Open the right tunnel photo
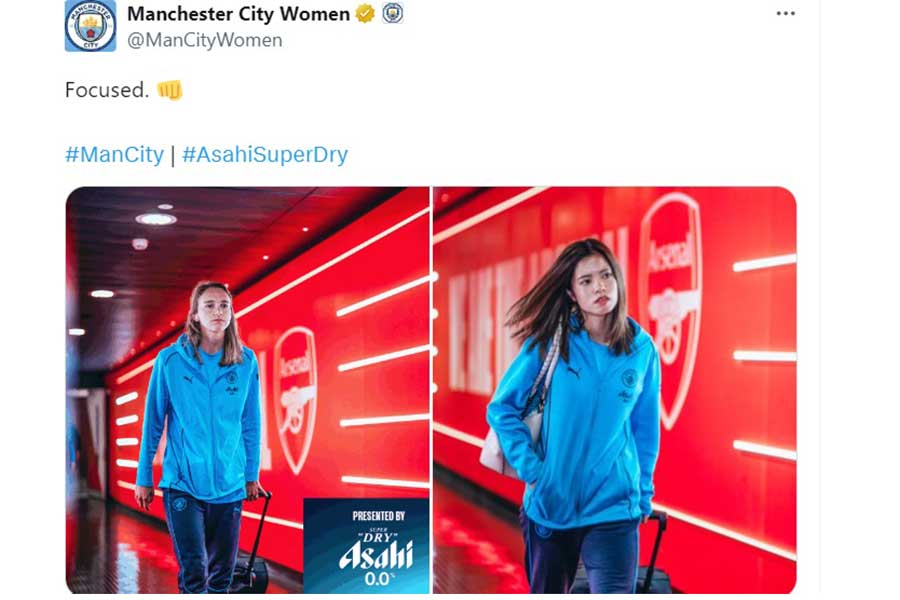 pyautogui.click(x=614, y=390)
